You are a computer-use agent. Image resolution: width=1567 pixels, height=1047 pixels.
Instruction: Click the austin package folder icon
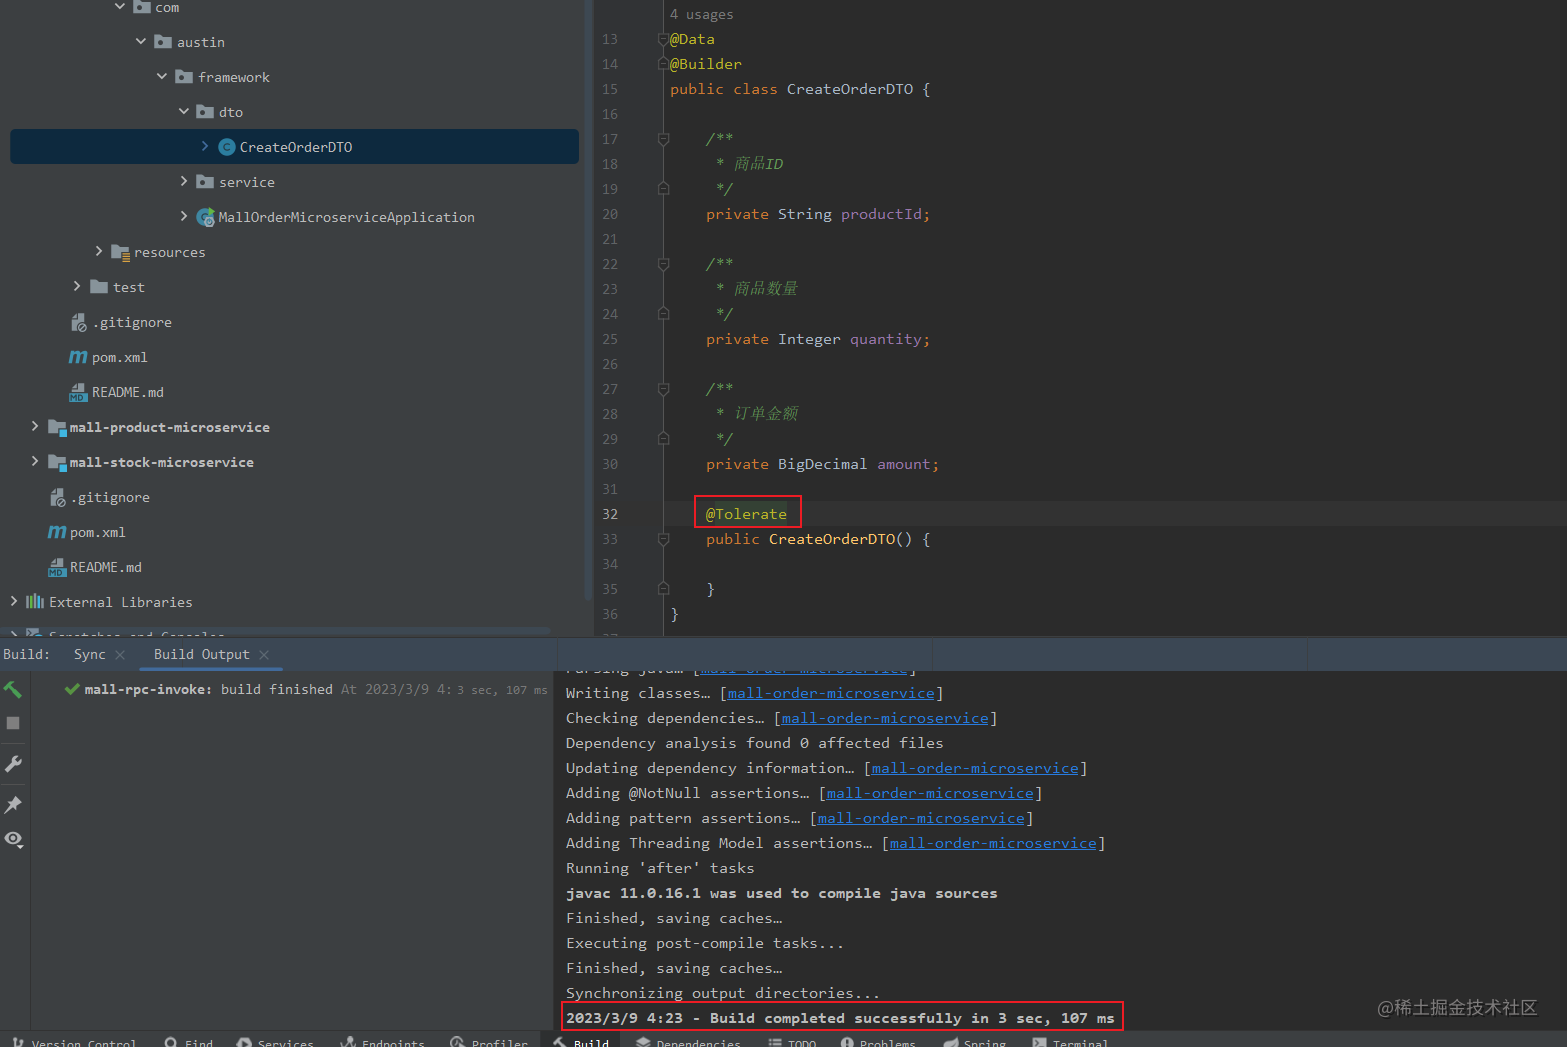pyautogui.click(x=163, y=42)
